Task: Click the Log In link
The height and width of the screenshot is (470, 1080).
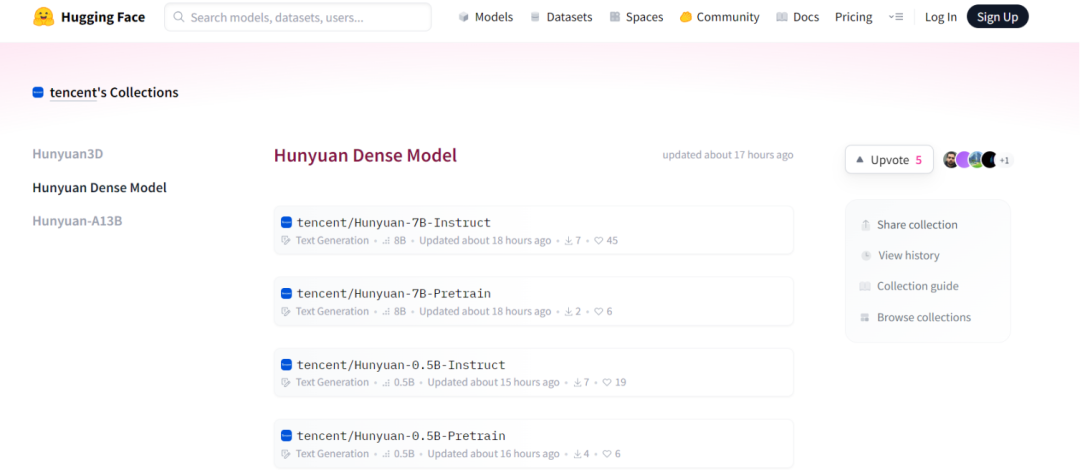Action: coord(941,17)
